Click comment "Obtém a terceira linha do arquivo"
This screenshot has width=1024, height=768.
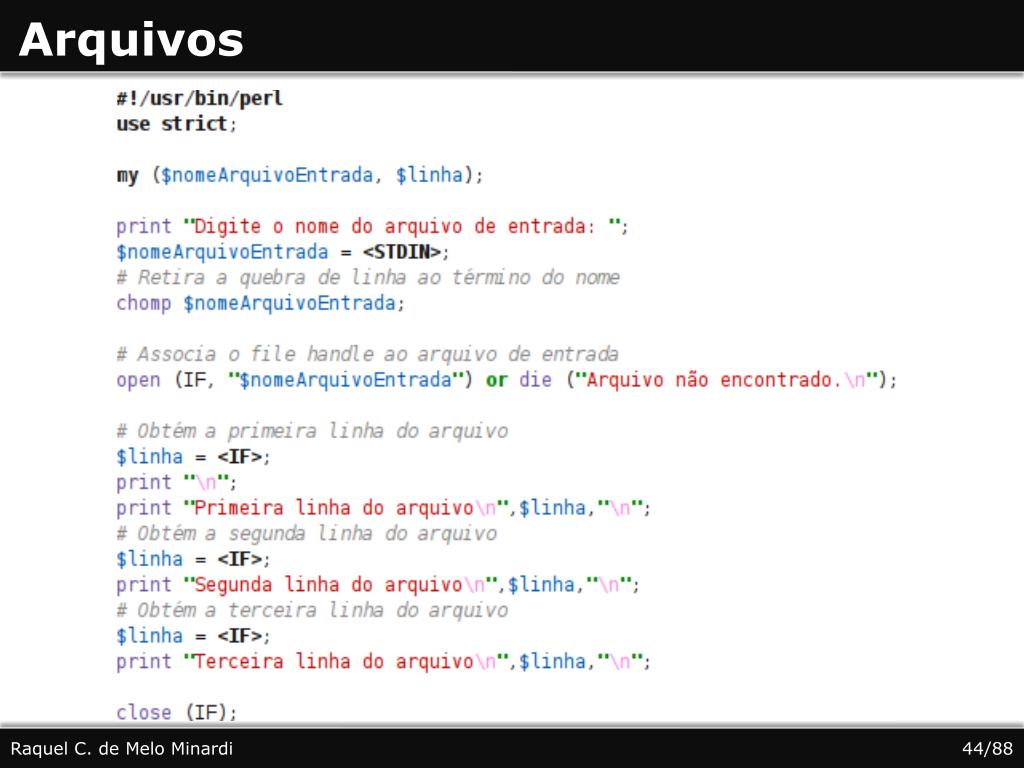(x=312, y=611)
